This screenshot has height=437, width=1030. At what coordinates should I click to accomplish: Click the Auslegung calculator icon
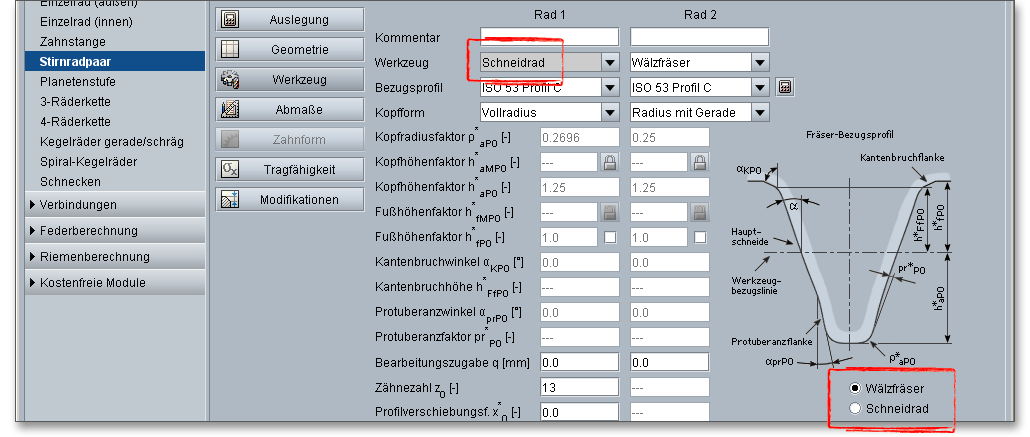pos(230,19)
